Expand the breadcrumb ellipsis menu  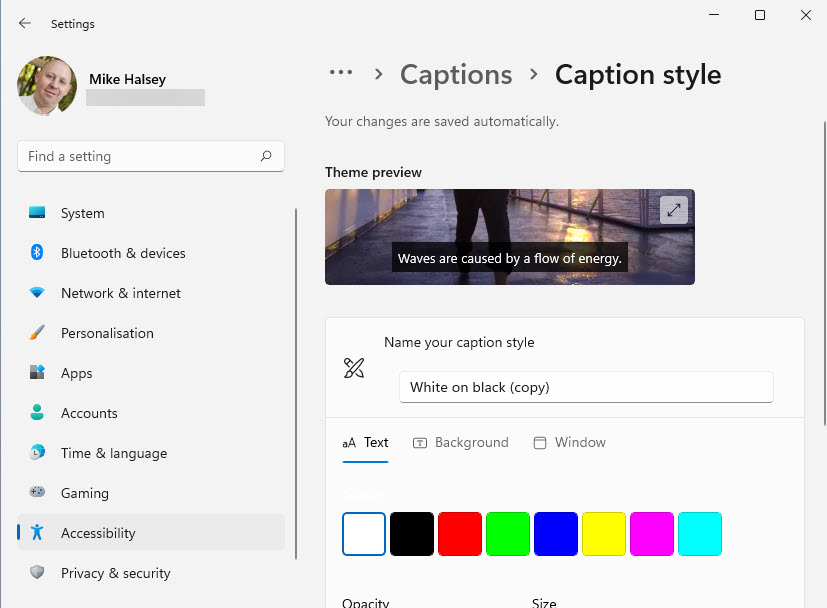[x=341, y=73]
